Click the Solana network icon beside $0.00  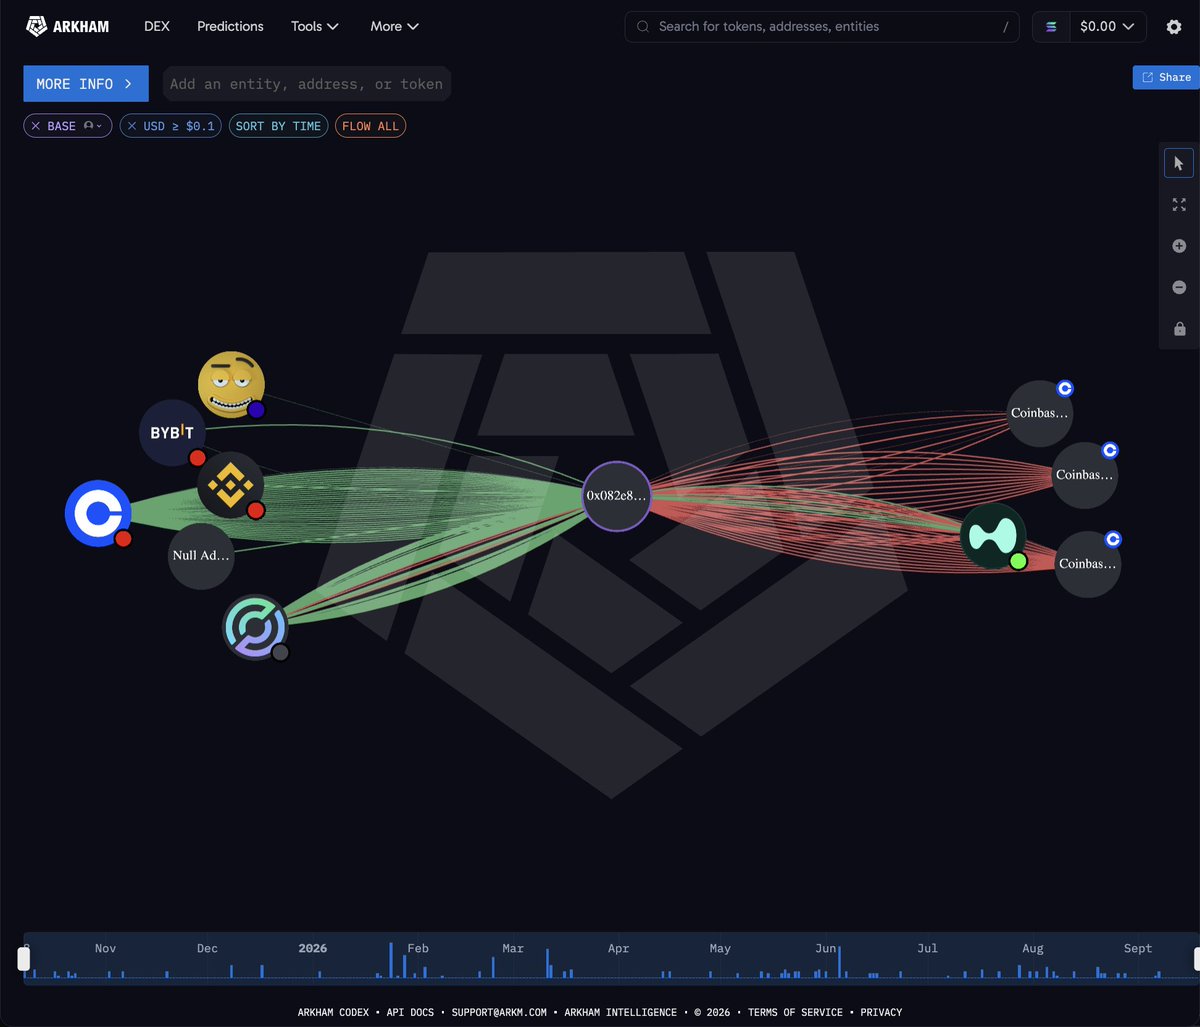pyautogui.click(x=1051, y=27)
